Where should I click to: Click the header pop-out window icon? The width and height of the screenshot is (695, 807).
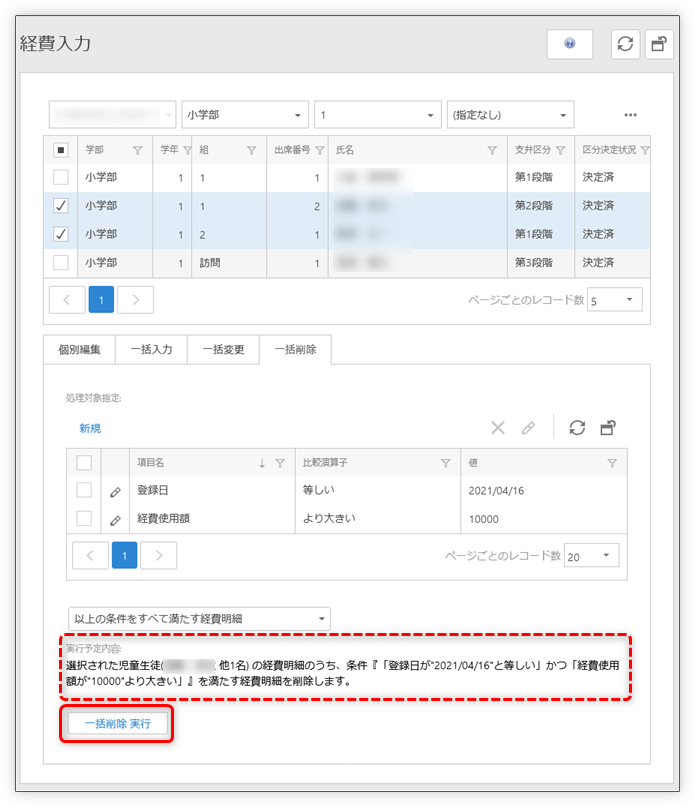(x=659, y=44)
